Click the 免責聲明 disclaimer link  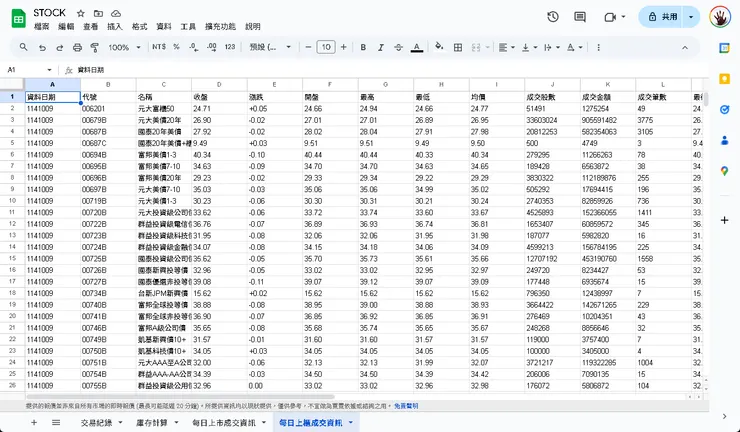[x=406, y=406]
